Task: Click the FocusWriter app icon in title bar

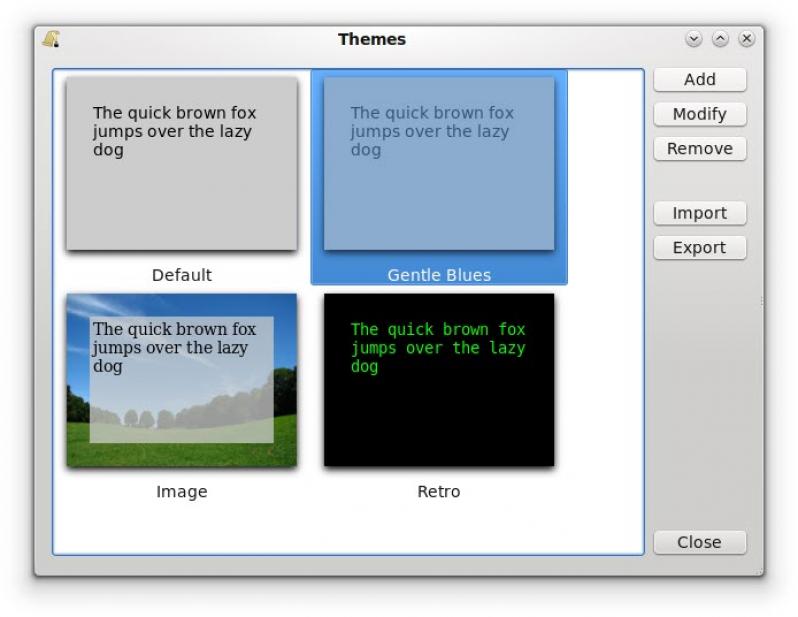Action: point(51,39)
